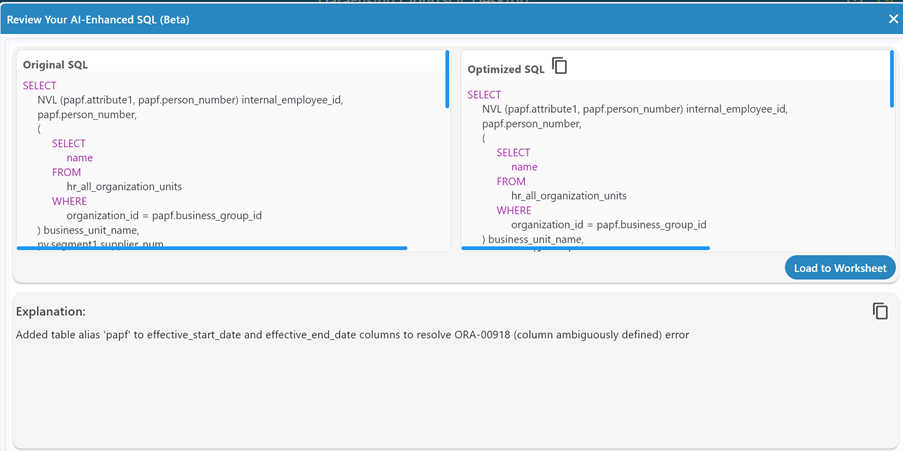
Task: Copy the Explanation text
Action: (x=880, y=311)
